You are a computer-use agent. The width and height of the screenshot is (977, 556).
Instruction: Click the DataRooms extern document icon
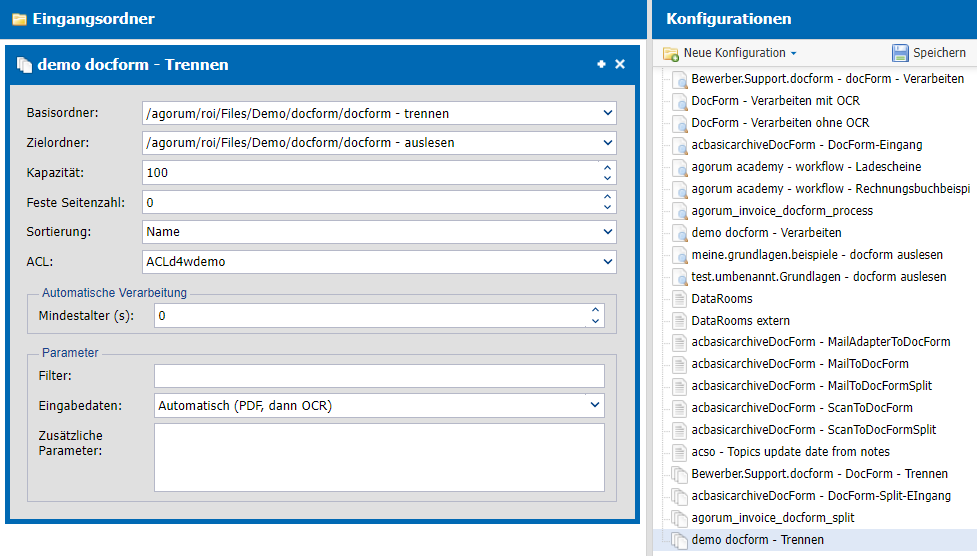pos(679,321)
